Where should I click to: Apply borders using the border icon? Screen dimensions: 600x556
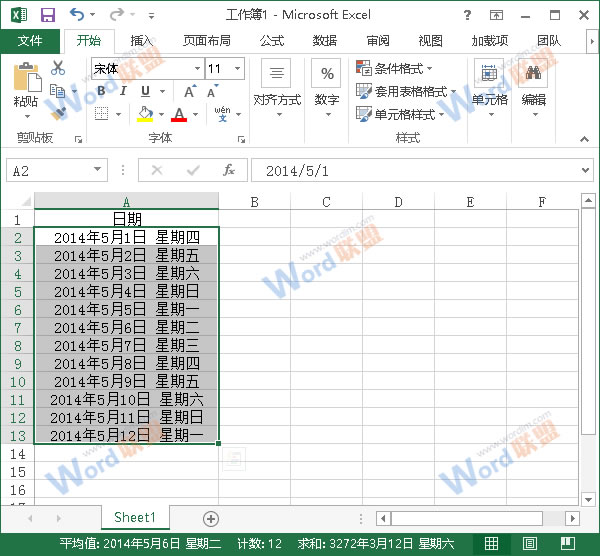click(x=101, y=114)
